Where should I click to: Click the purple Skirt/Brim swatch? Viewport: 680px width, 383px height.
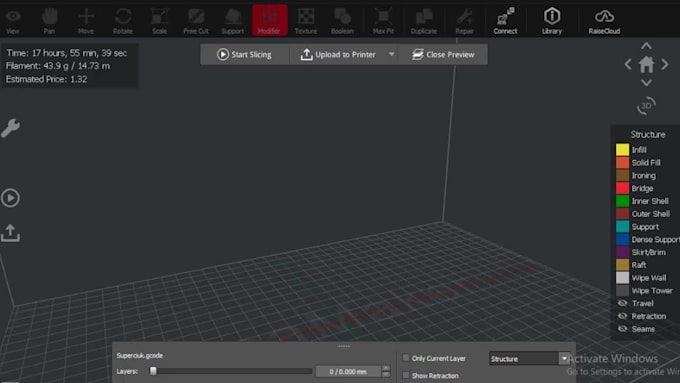coord(622,252)
